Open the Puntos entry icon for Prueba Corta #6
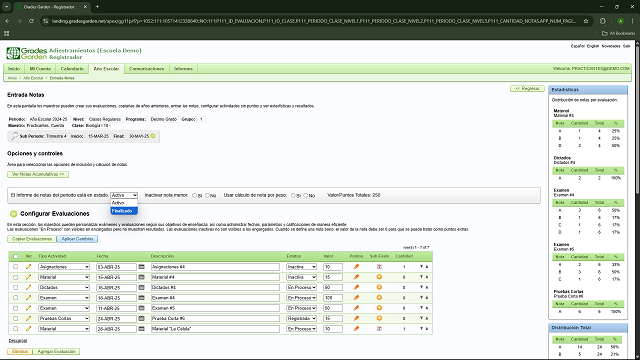The image size is (640, 360). pos(356,318)
